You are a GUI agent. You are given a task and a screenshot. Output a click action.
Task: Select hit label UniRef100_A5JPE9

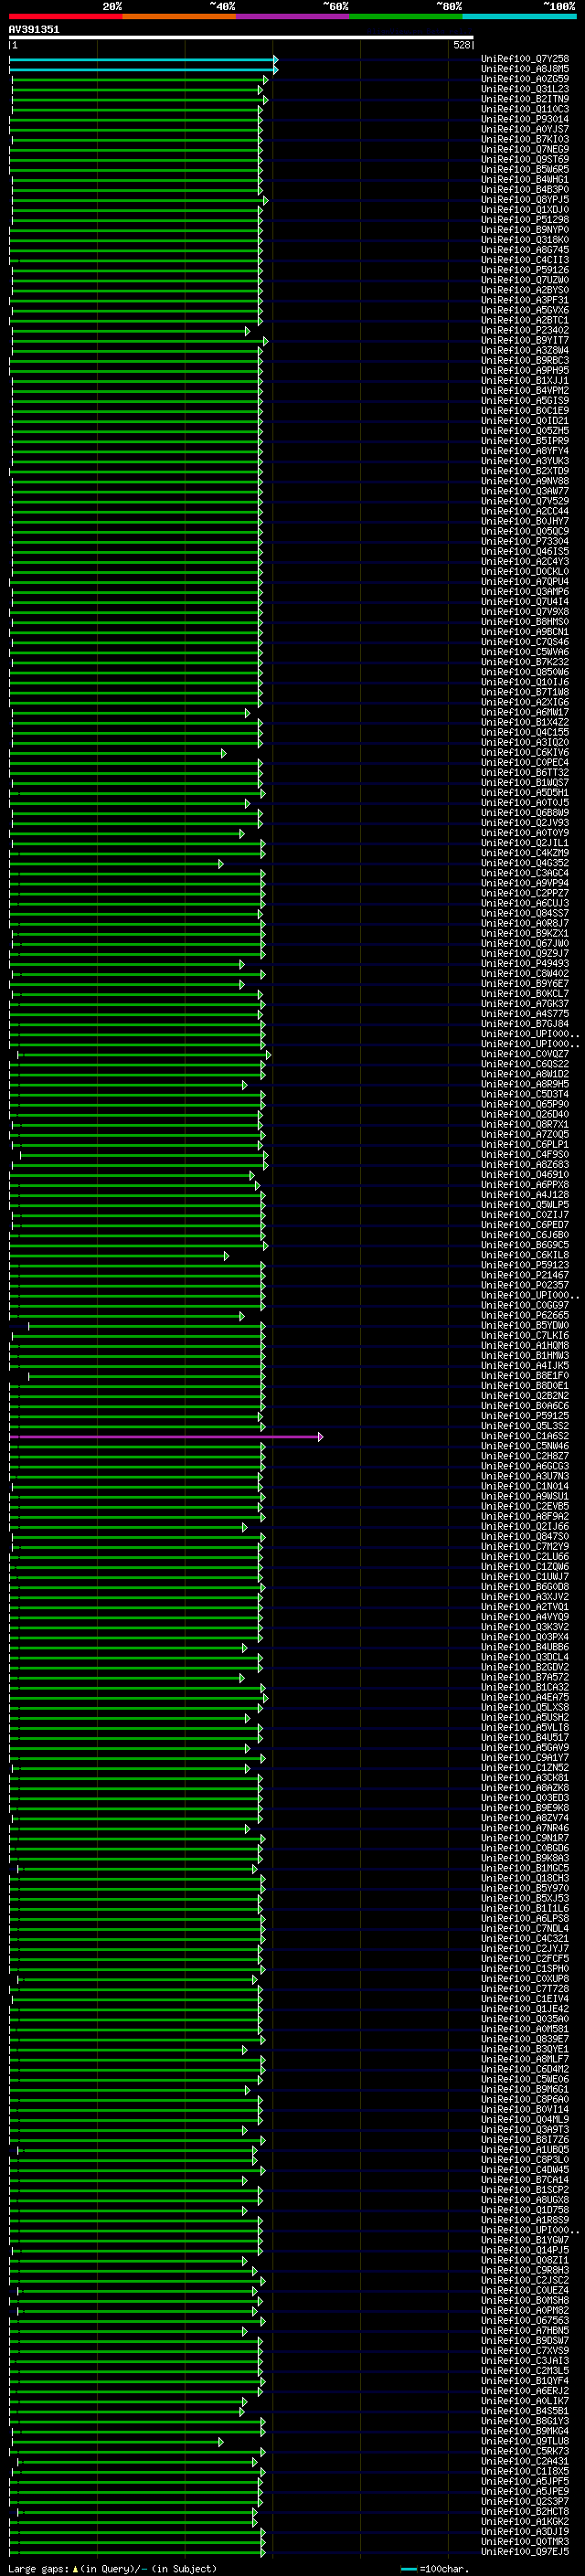click(524, 2491)
